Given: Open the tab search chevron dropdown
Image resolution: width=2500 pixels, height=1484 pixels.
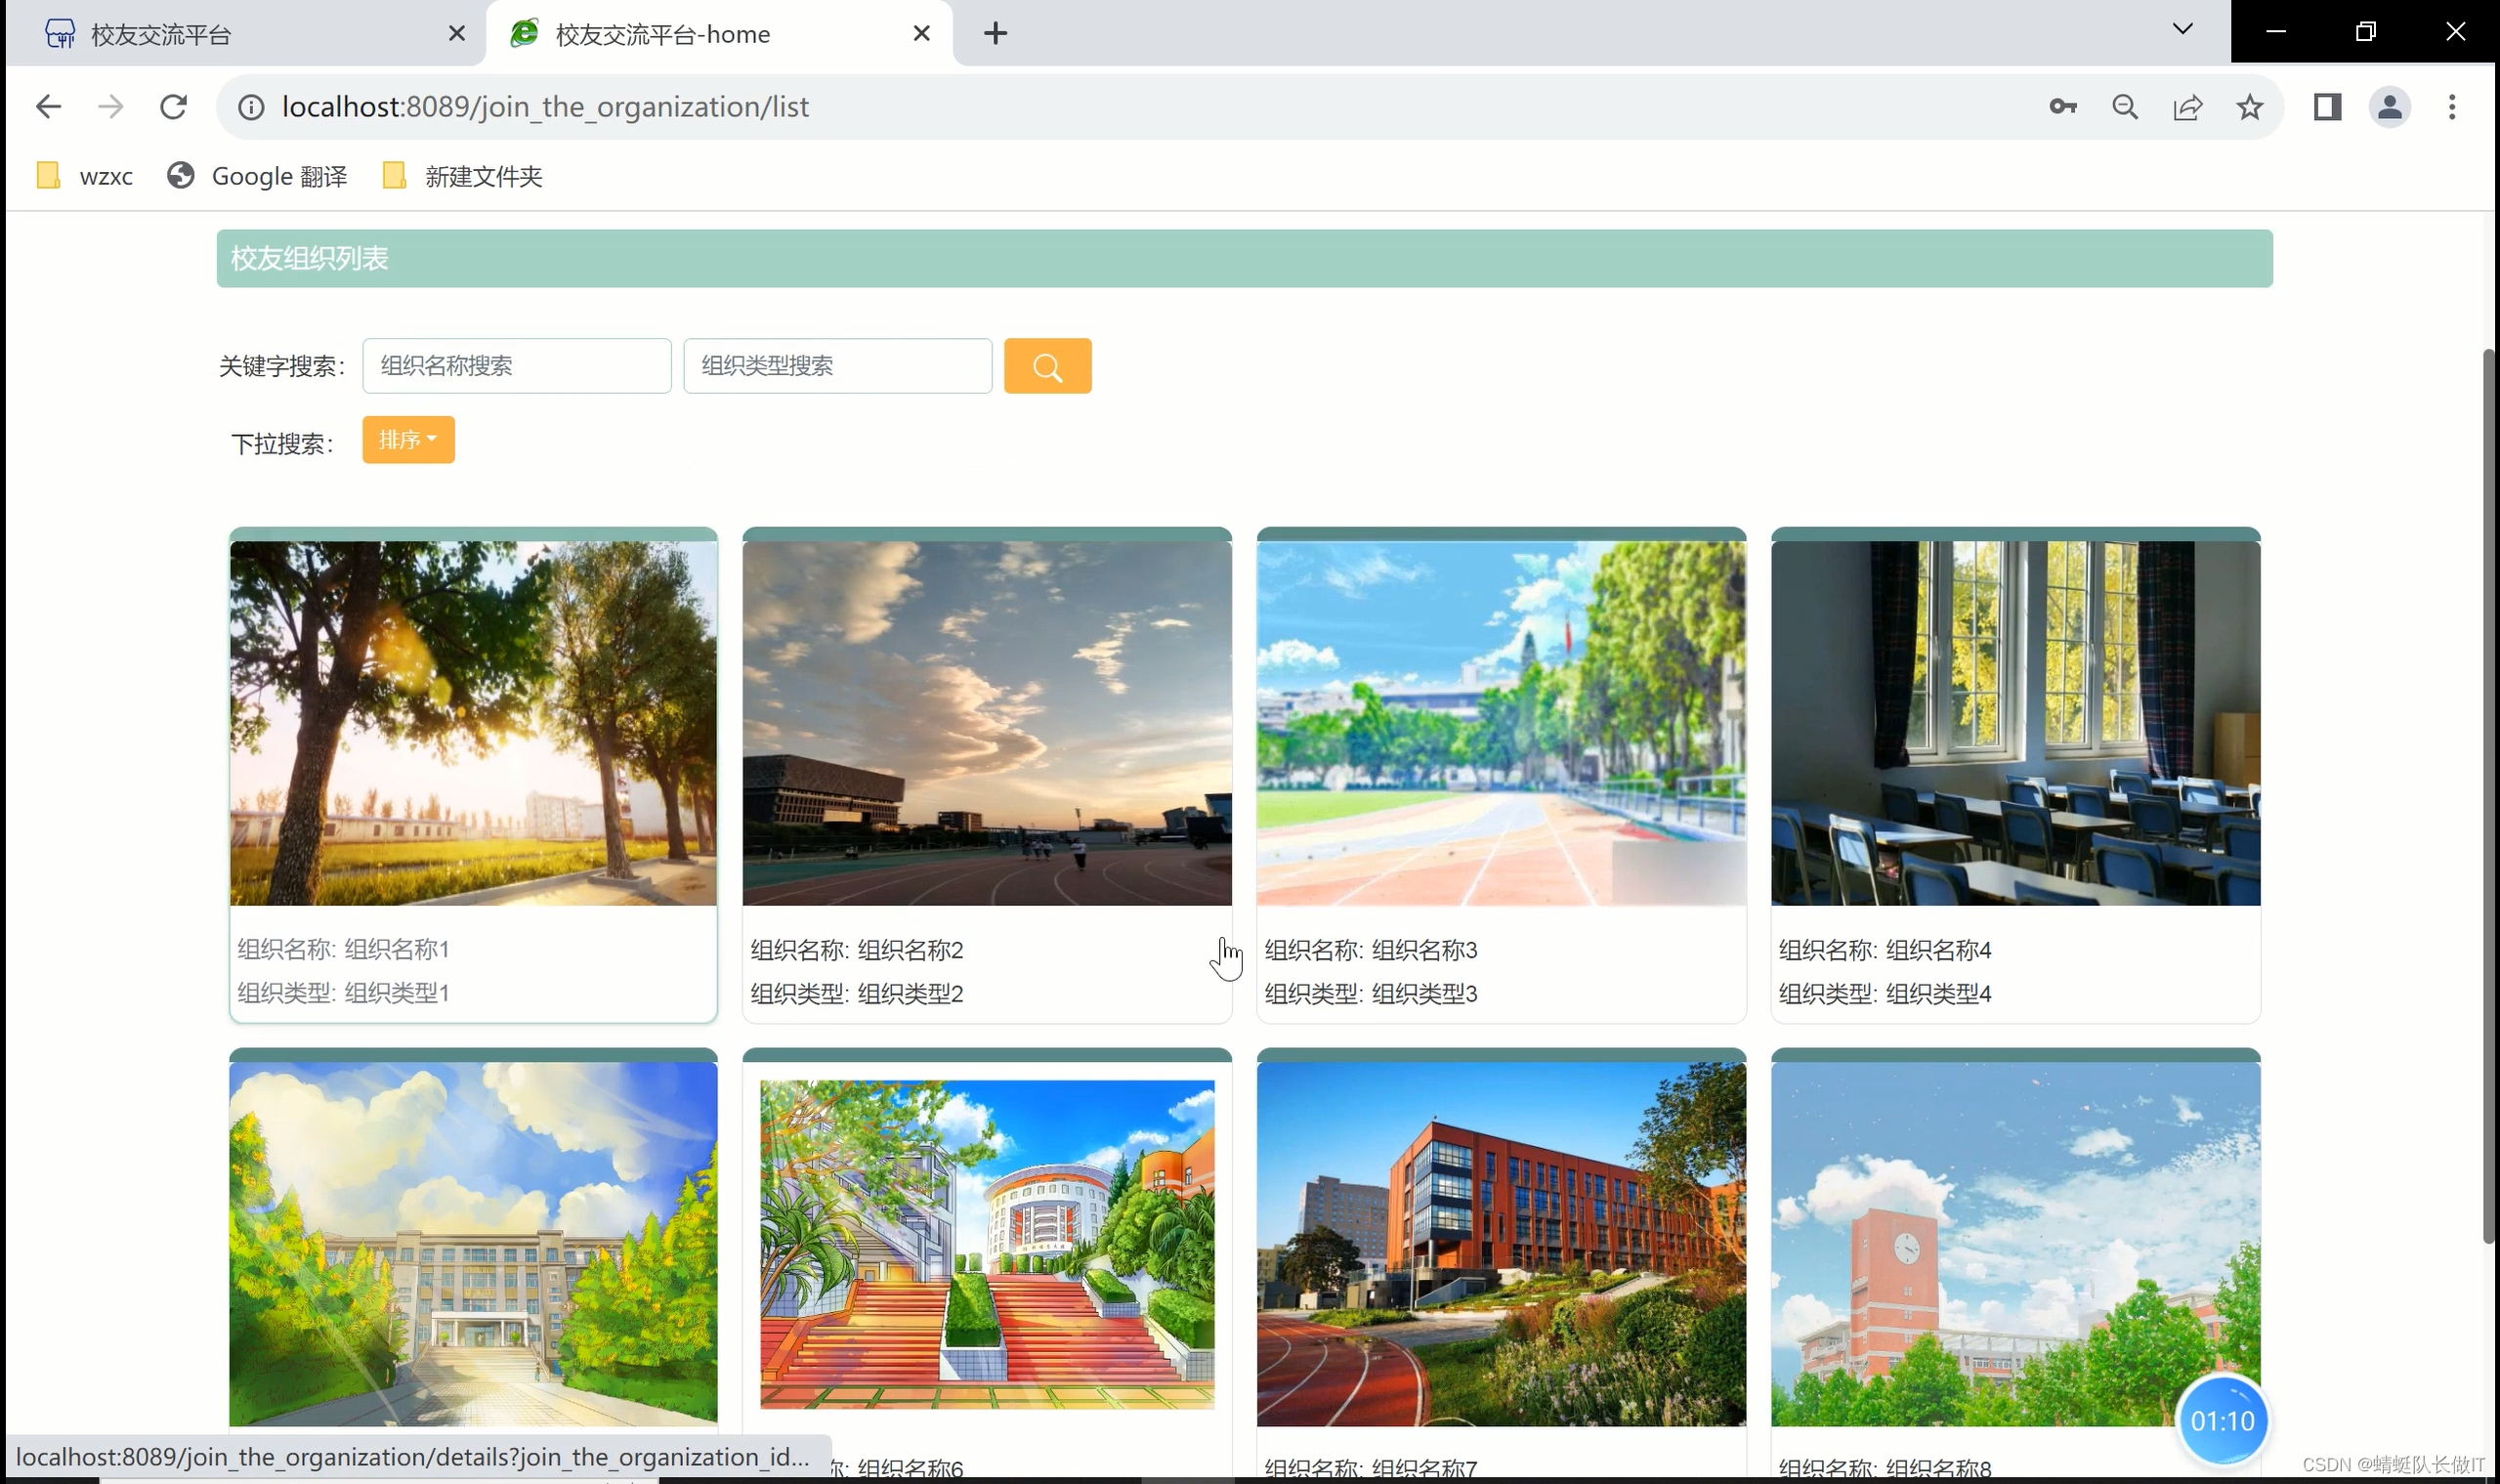Looking at the screenshot, I should point(2182,30).
